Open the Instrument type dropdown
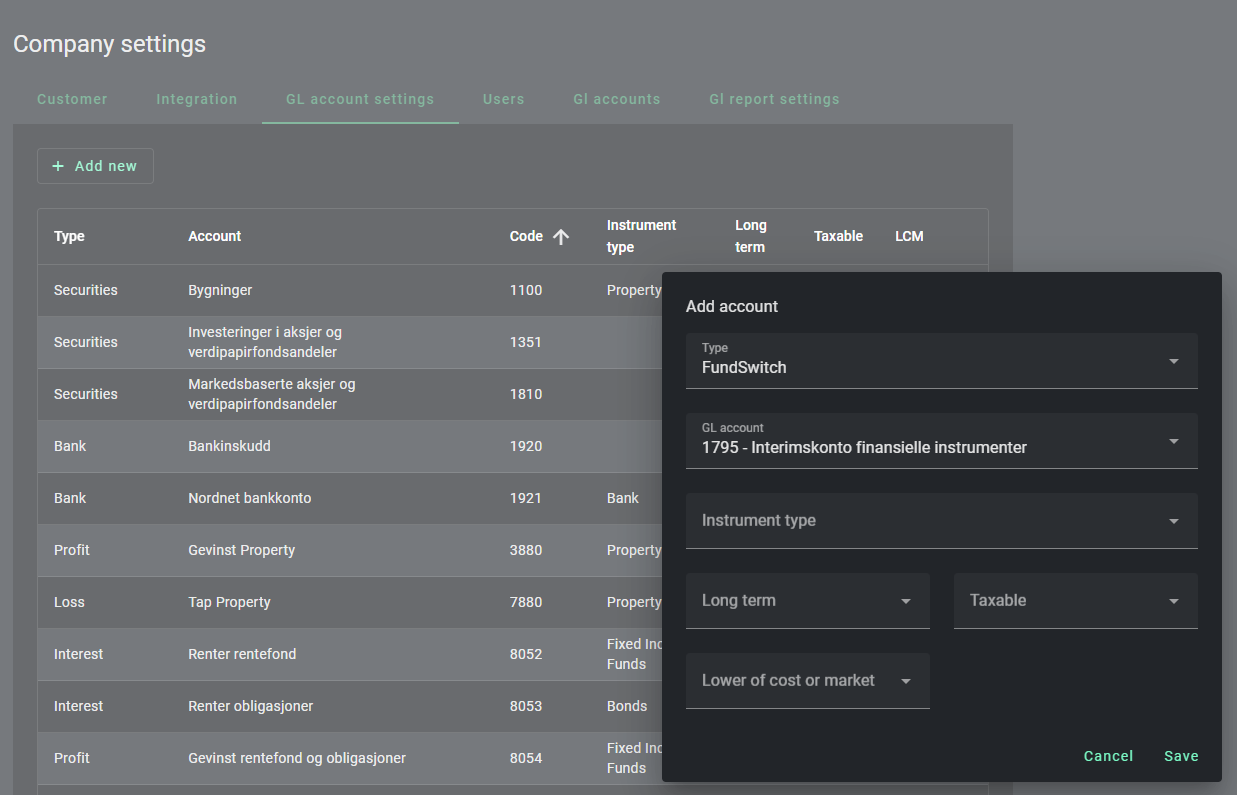The width and height of the screenshot is (1237, 795). point(940,521)
